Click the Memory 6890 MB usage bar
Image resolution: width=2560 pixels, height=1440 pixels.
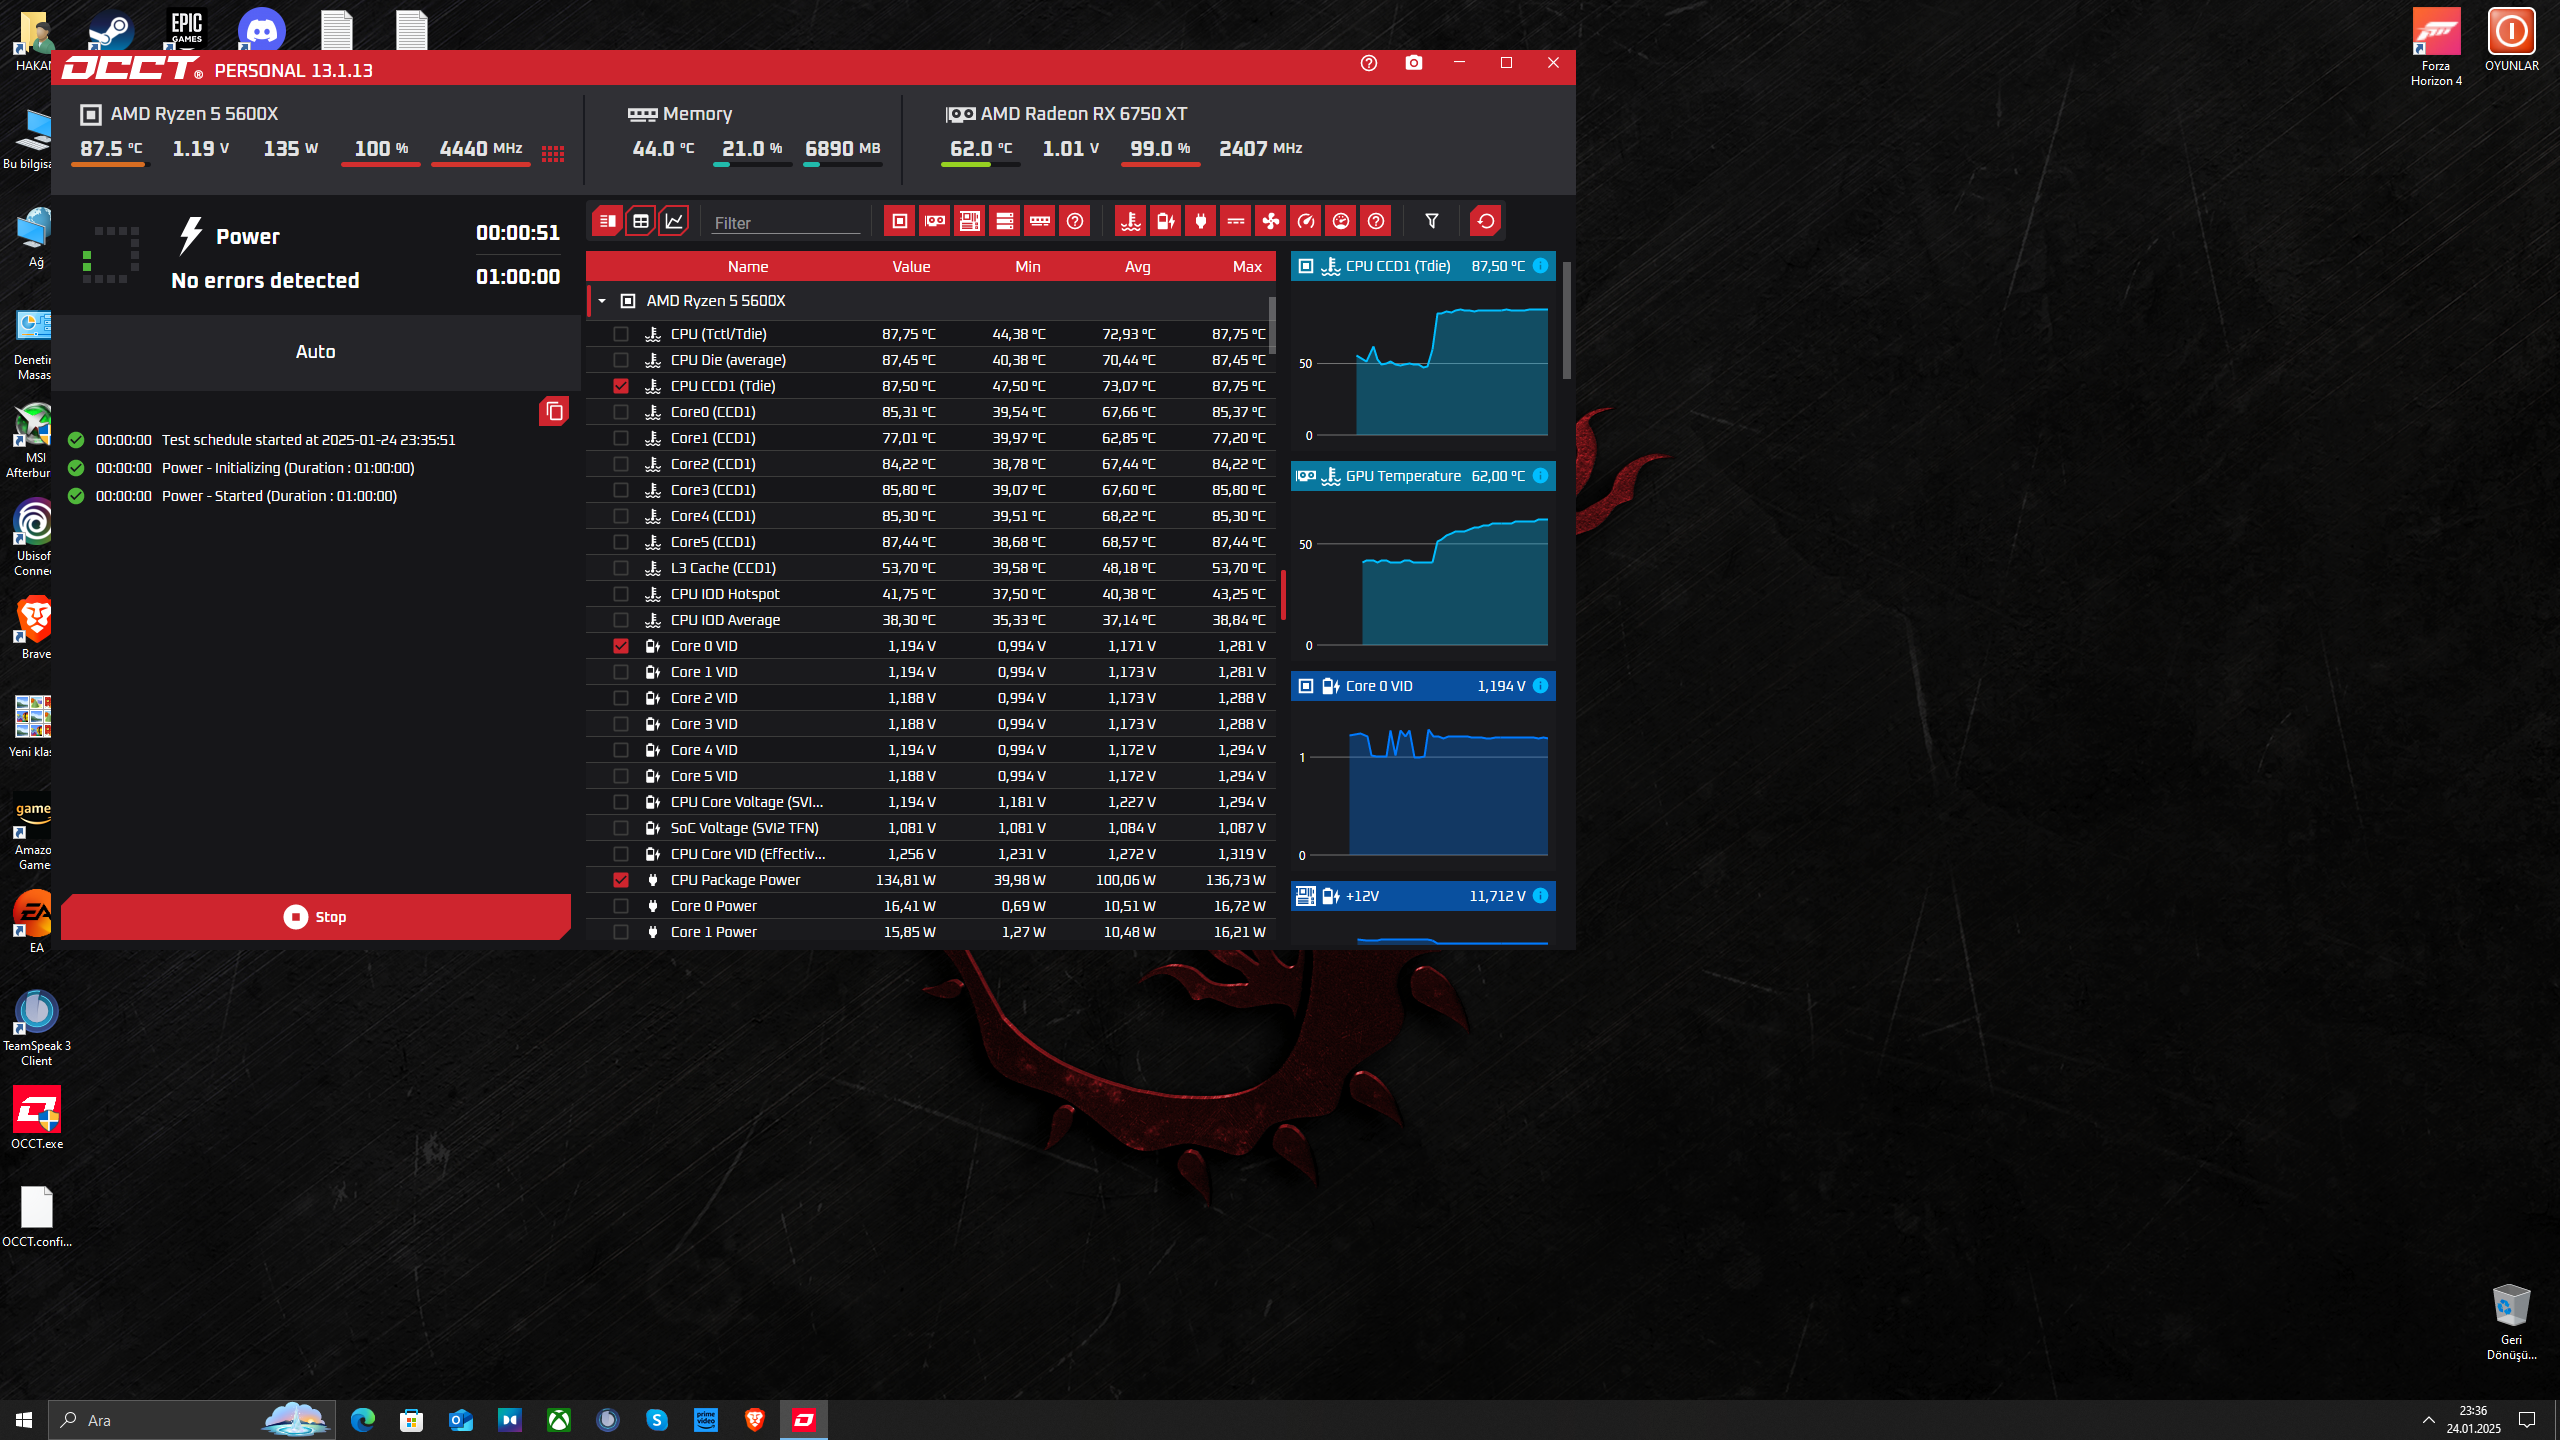point(843,165)
